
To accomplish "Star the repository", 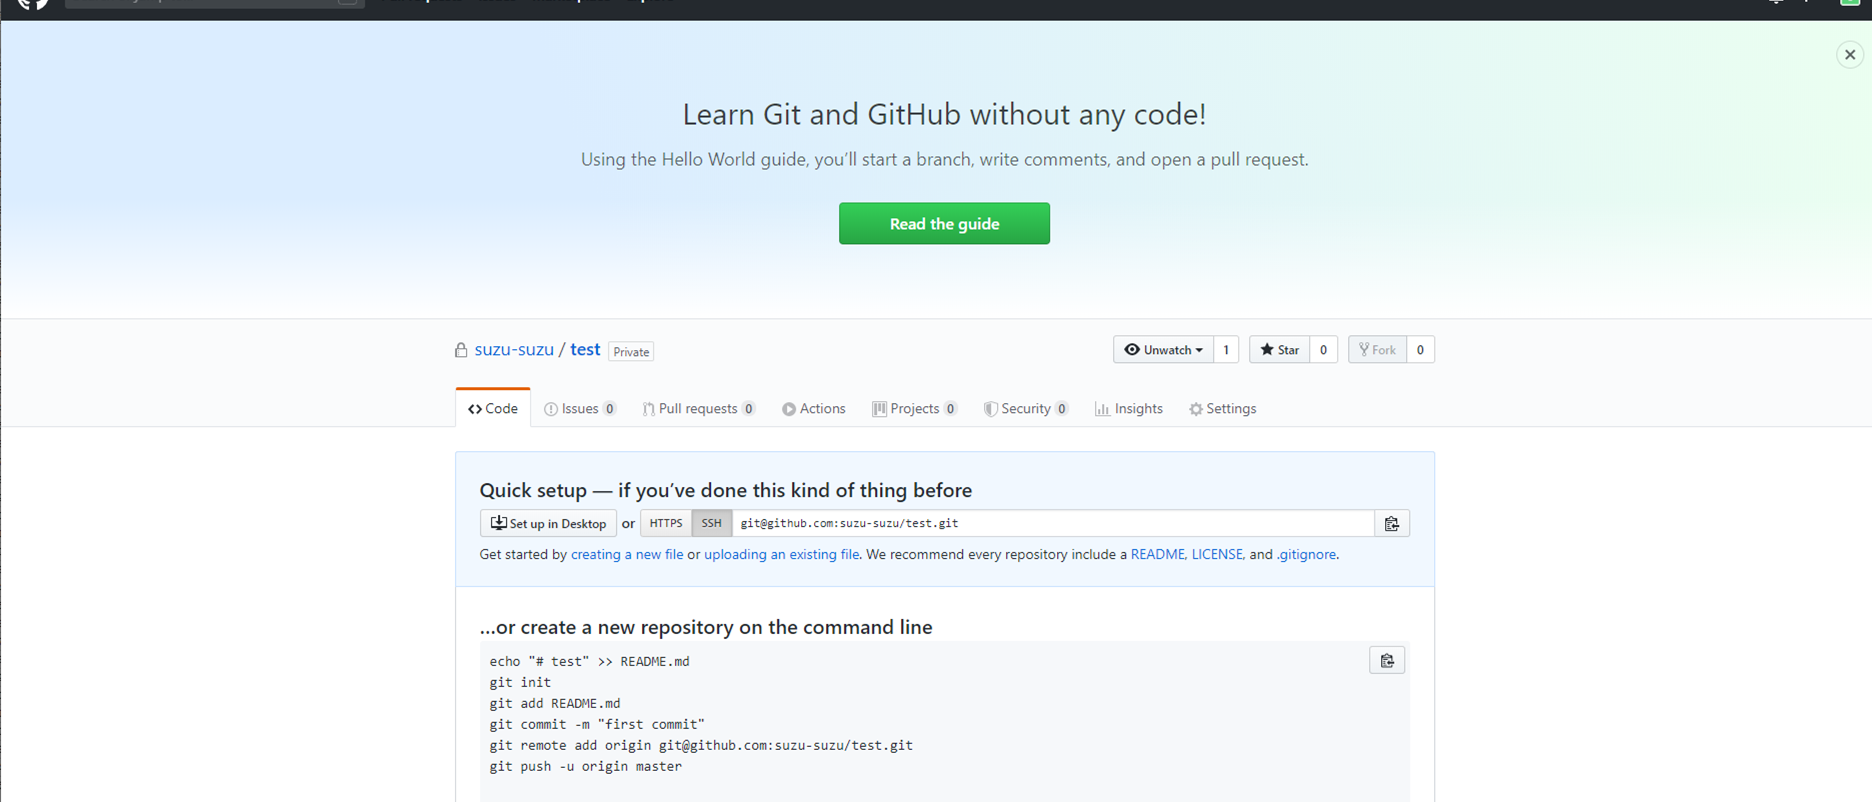I will coord(1279,350).
